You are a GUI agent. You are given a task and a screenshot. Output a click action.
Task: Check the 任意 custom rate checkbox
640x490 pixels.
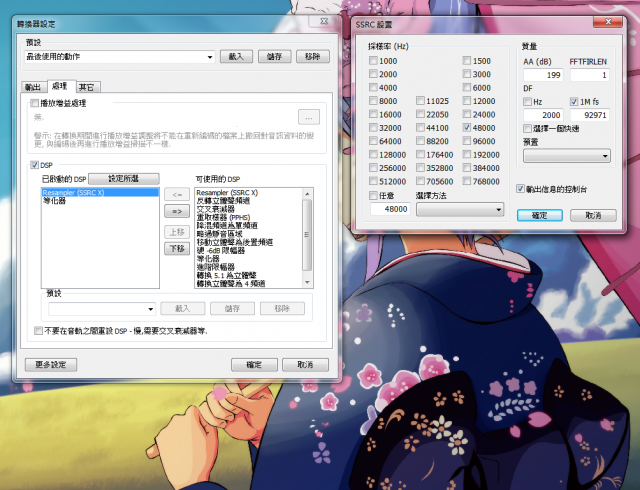tap(373, 196)
